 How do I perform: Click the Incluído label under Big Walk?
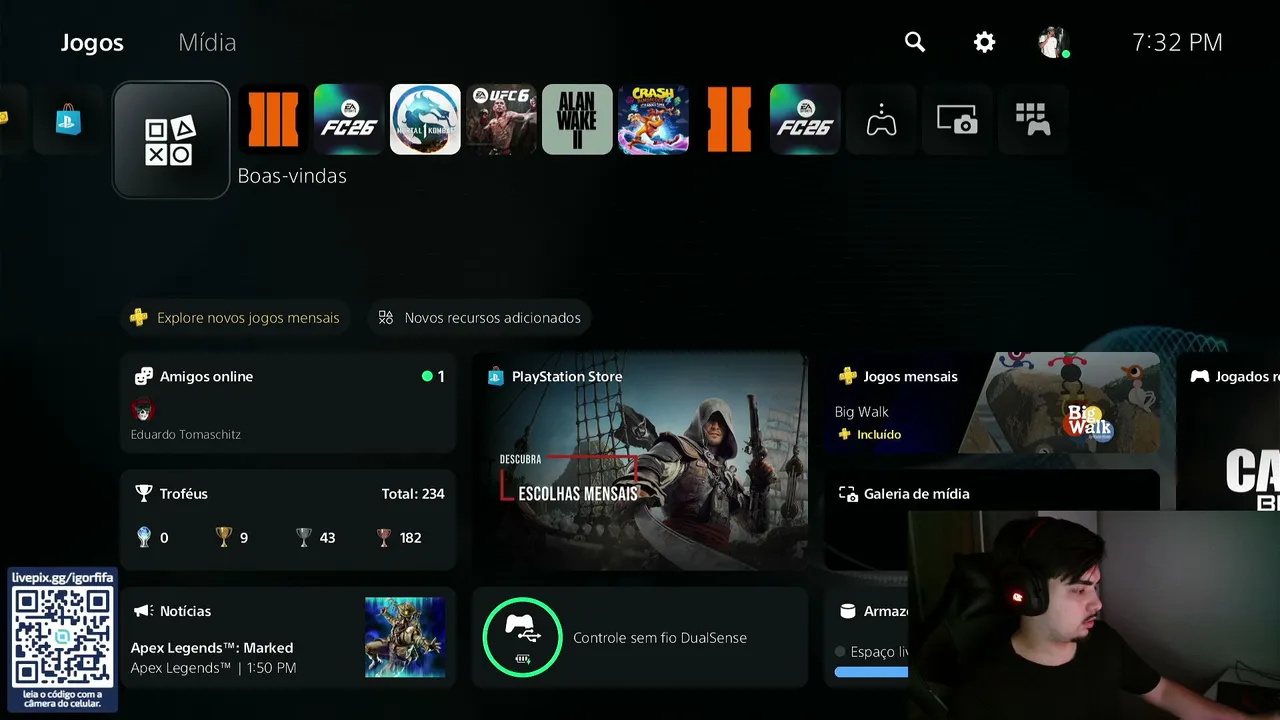coord(879,434)
